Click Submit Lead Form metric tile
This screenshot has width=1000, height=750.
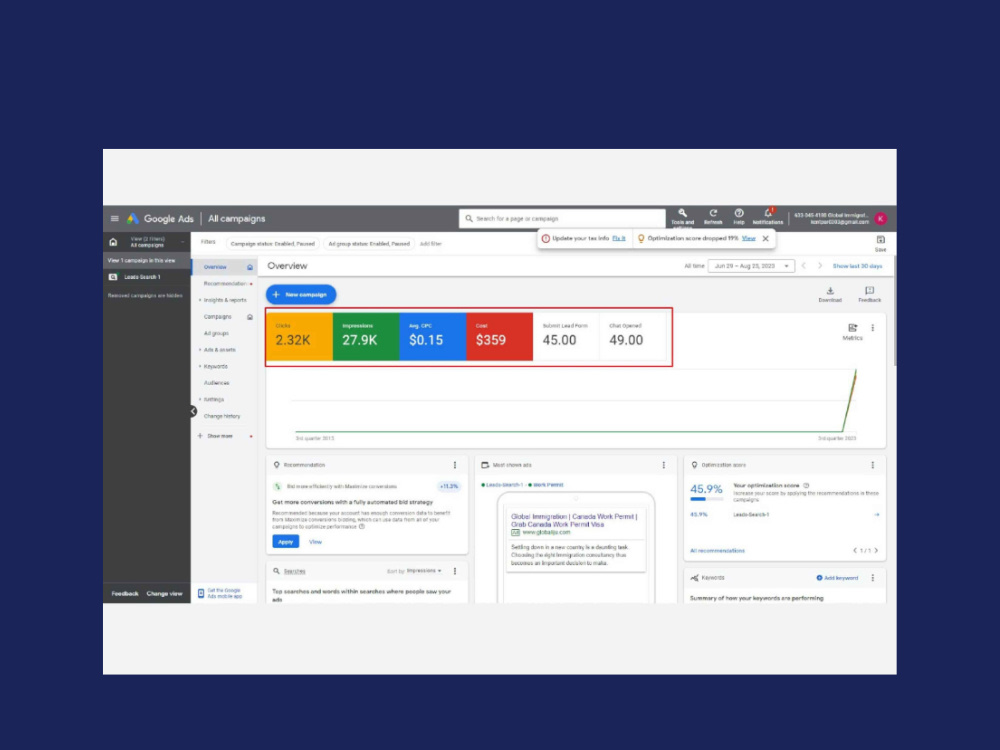566,337
